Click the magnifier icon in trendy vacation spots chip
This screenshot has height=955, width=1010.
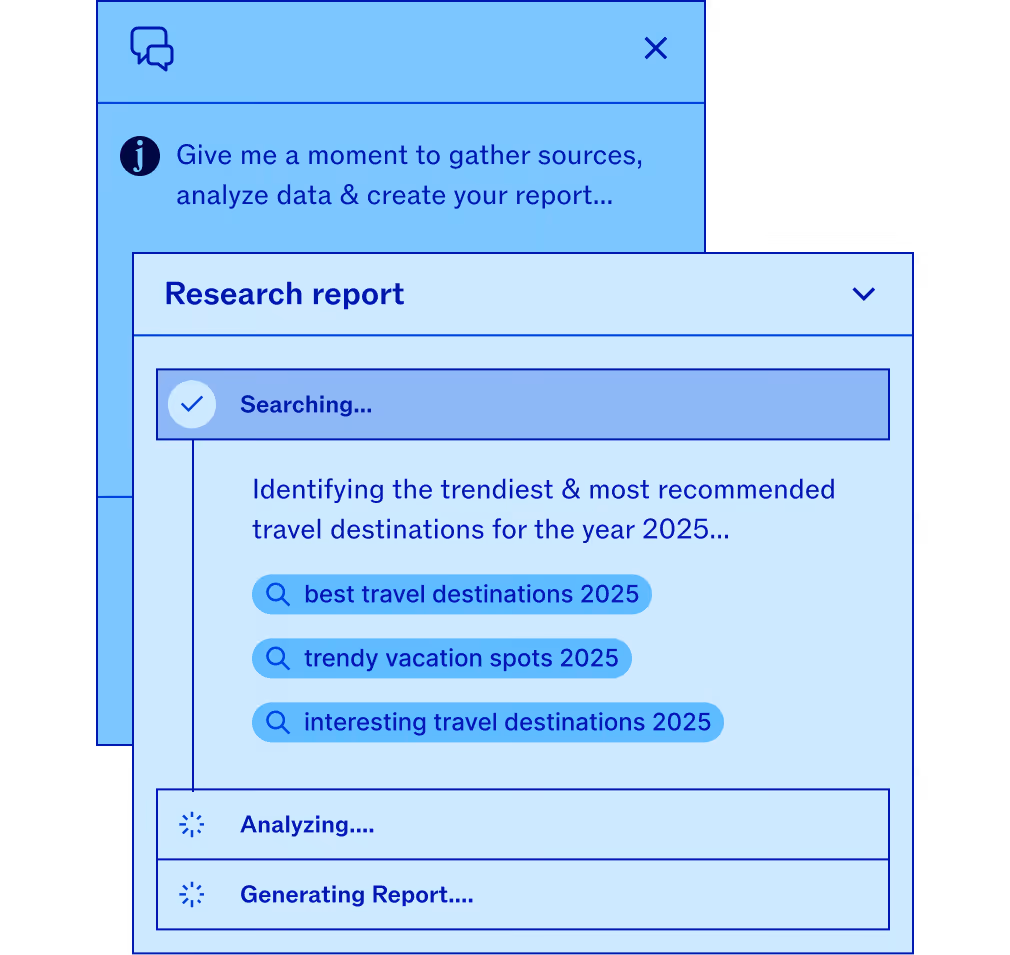[x=277, y=658]
